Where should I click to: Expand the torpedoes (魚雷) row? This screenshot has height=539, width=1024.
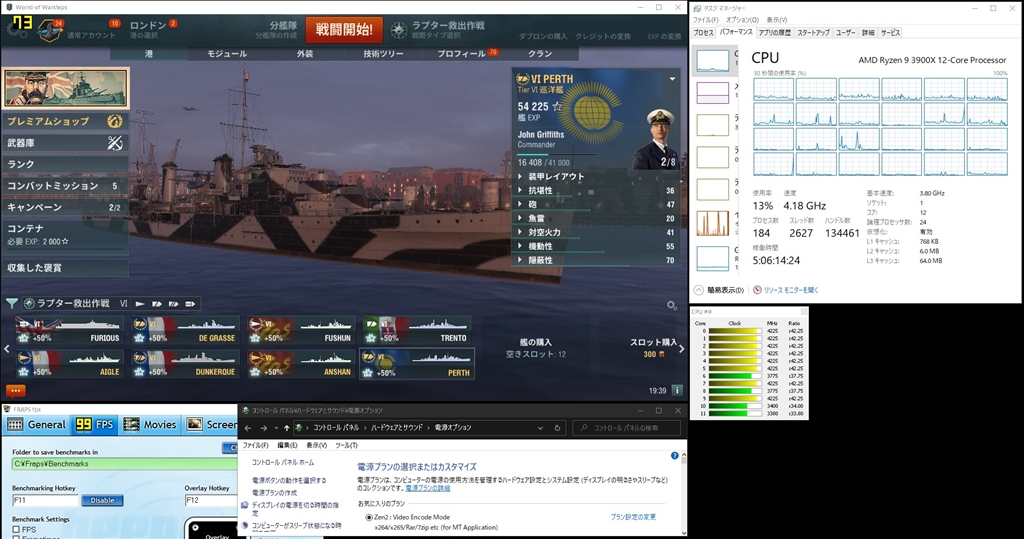tap(596, 218)
